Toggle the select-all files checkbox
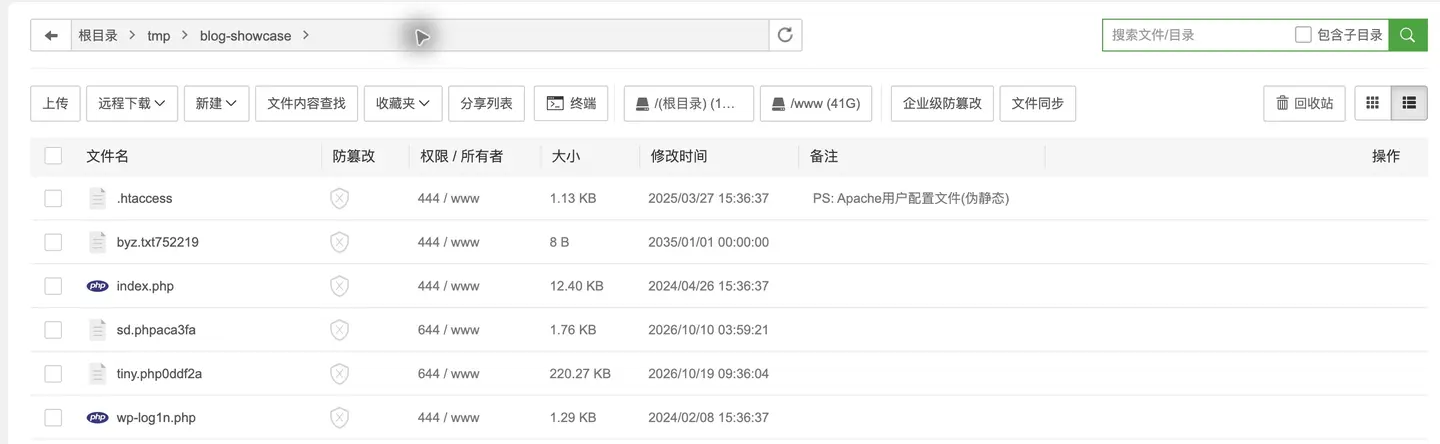1440x444 pixels. pos(53,156)
